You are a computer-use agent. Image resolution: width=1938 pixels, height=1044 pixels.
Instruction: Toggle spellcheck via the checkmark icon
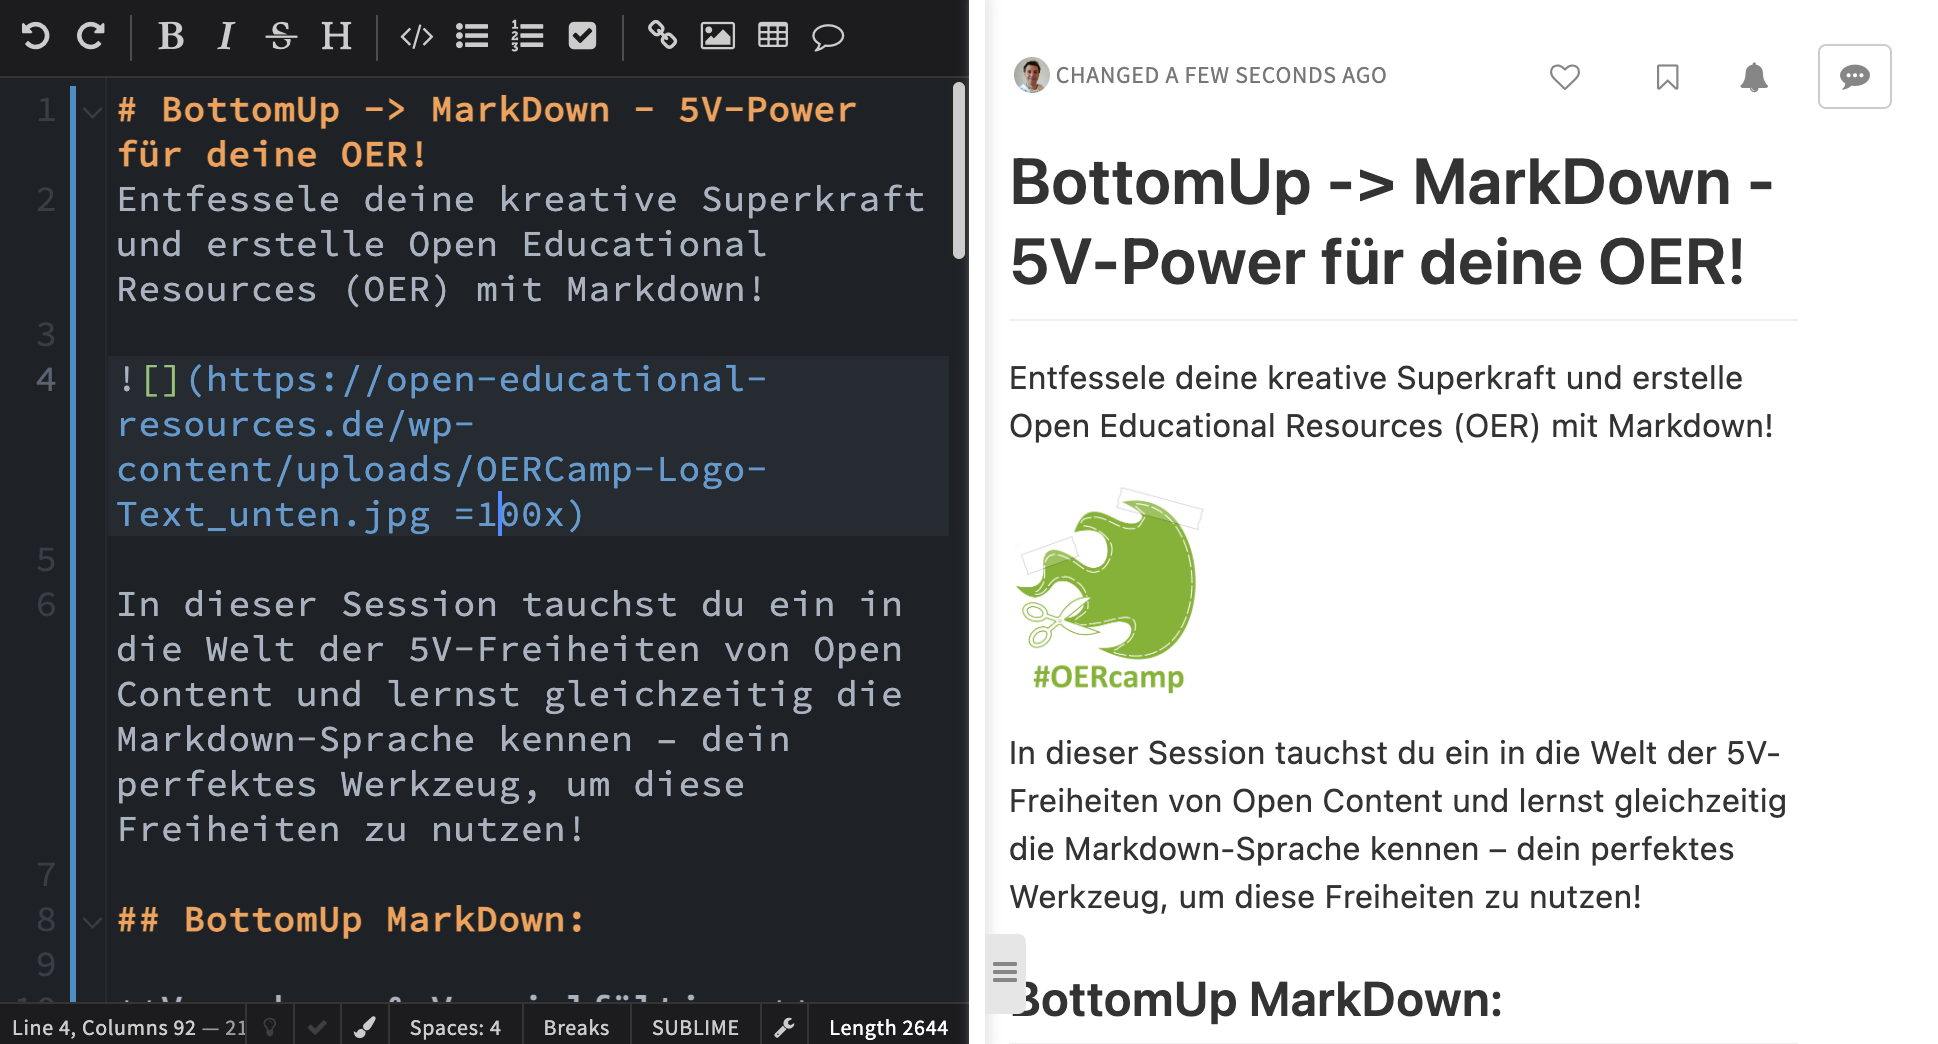click(317, 1026)
